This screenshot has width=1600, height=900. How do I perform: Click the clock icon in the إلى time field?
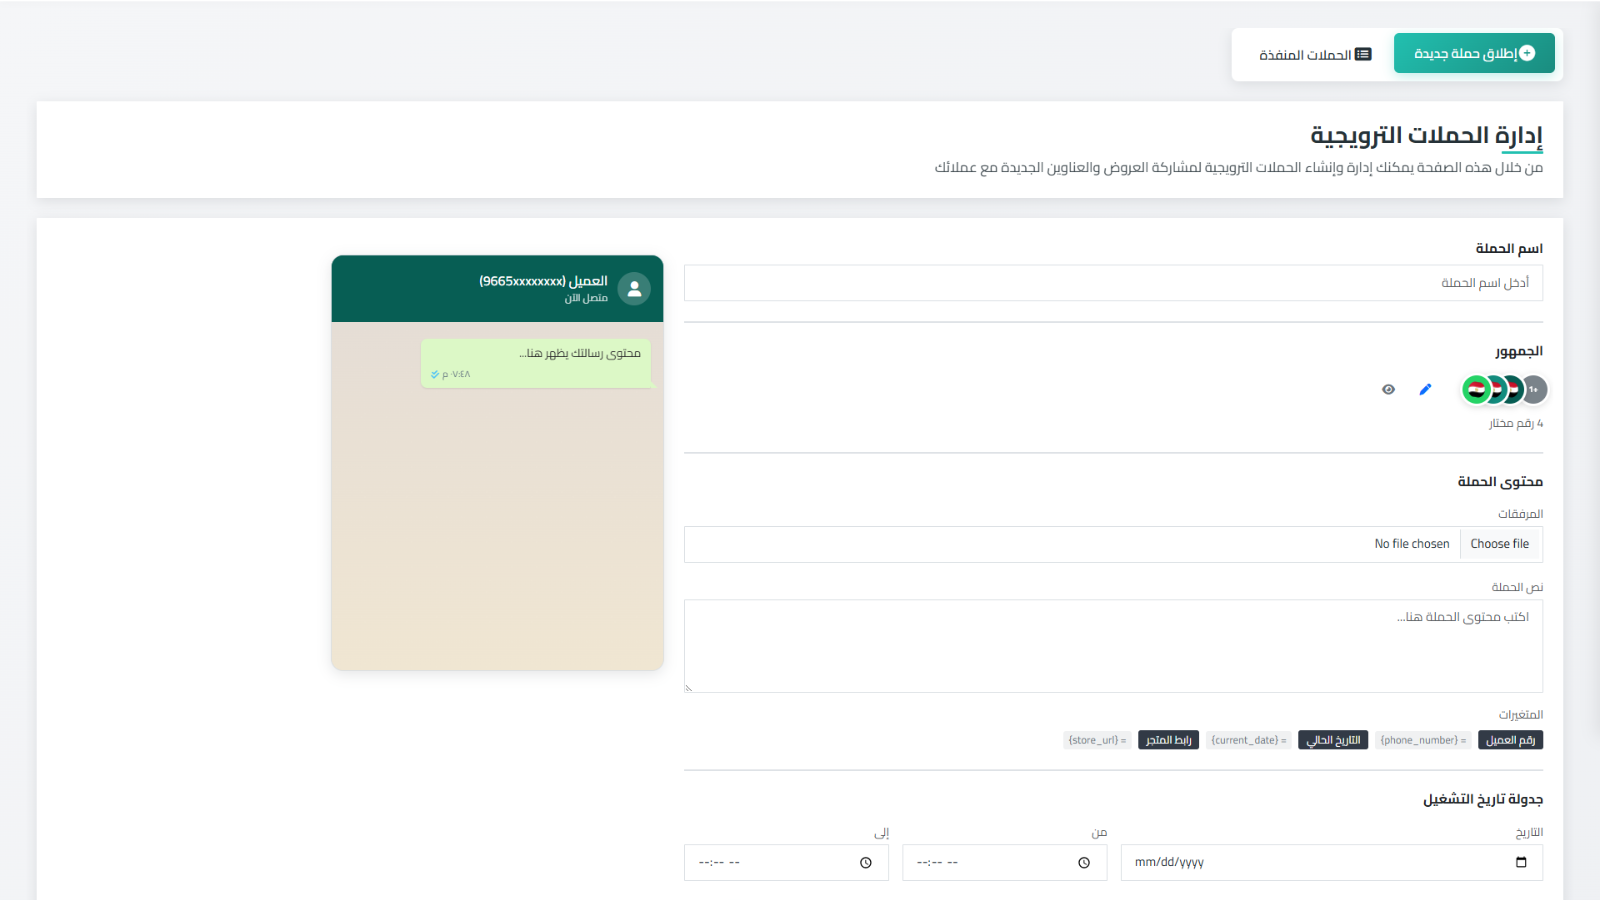(x=865, y=862)
